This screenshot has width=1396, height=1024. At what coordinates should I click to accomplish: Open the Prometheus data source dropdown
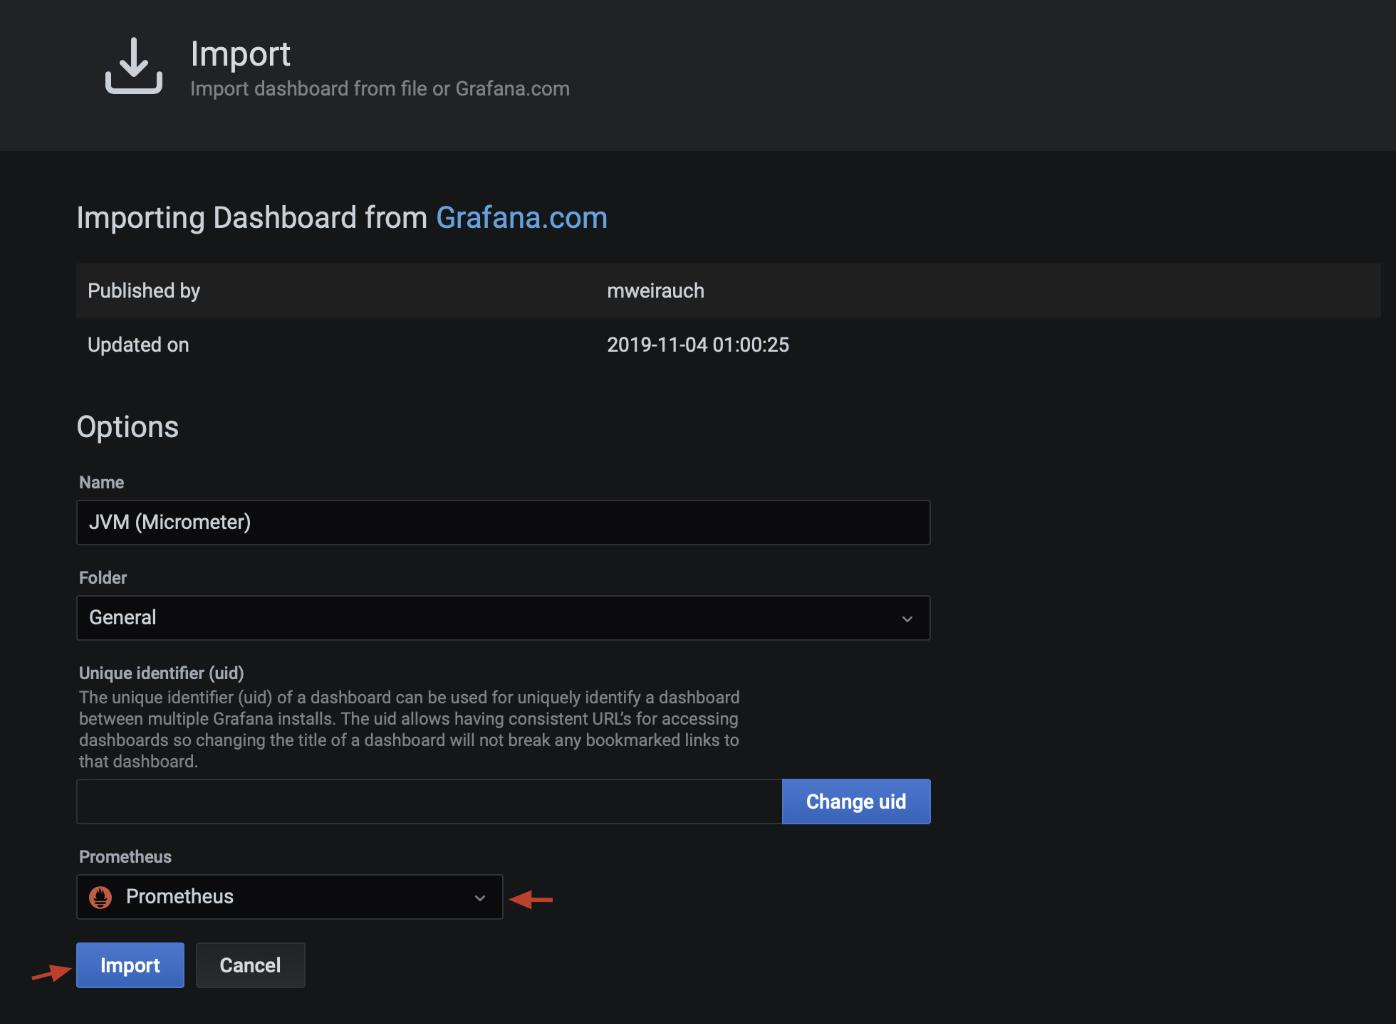tap(289, 897)
